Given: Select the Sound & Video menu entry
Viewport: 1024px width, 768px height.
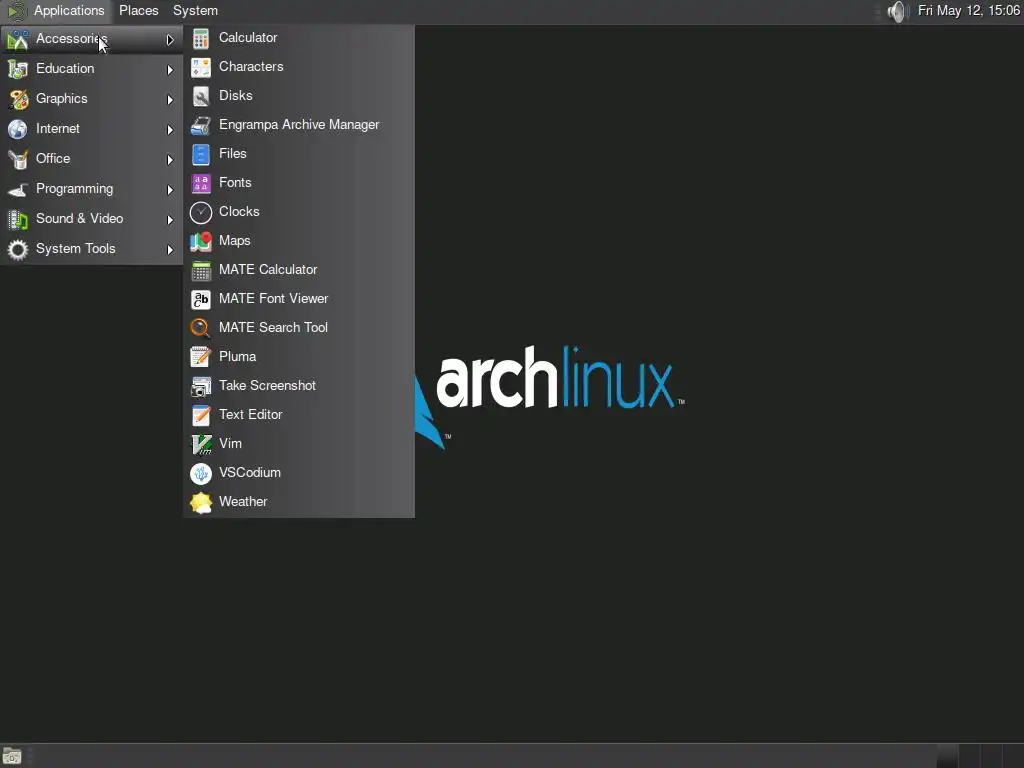Looking at the screenshot, I should [91, 219].
